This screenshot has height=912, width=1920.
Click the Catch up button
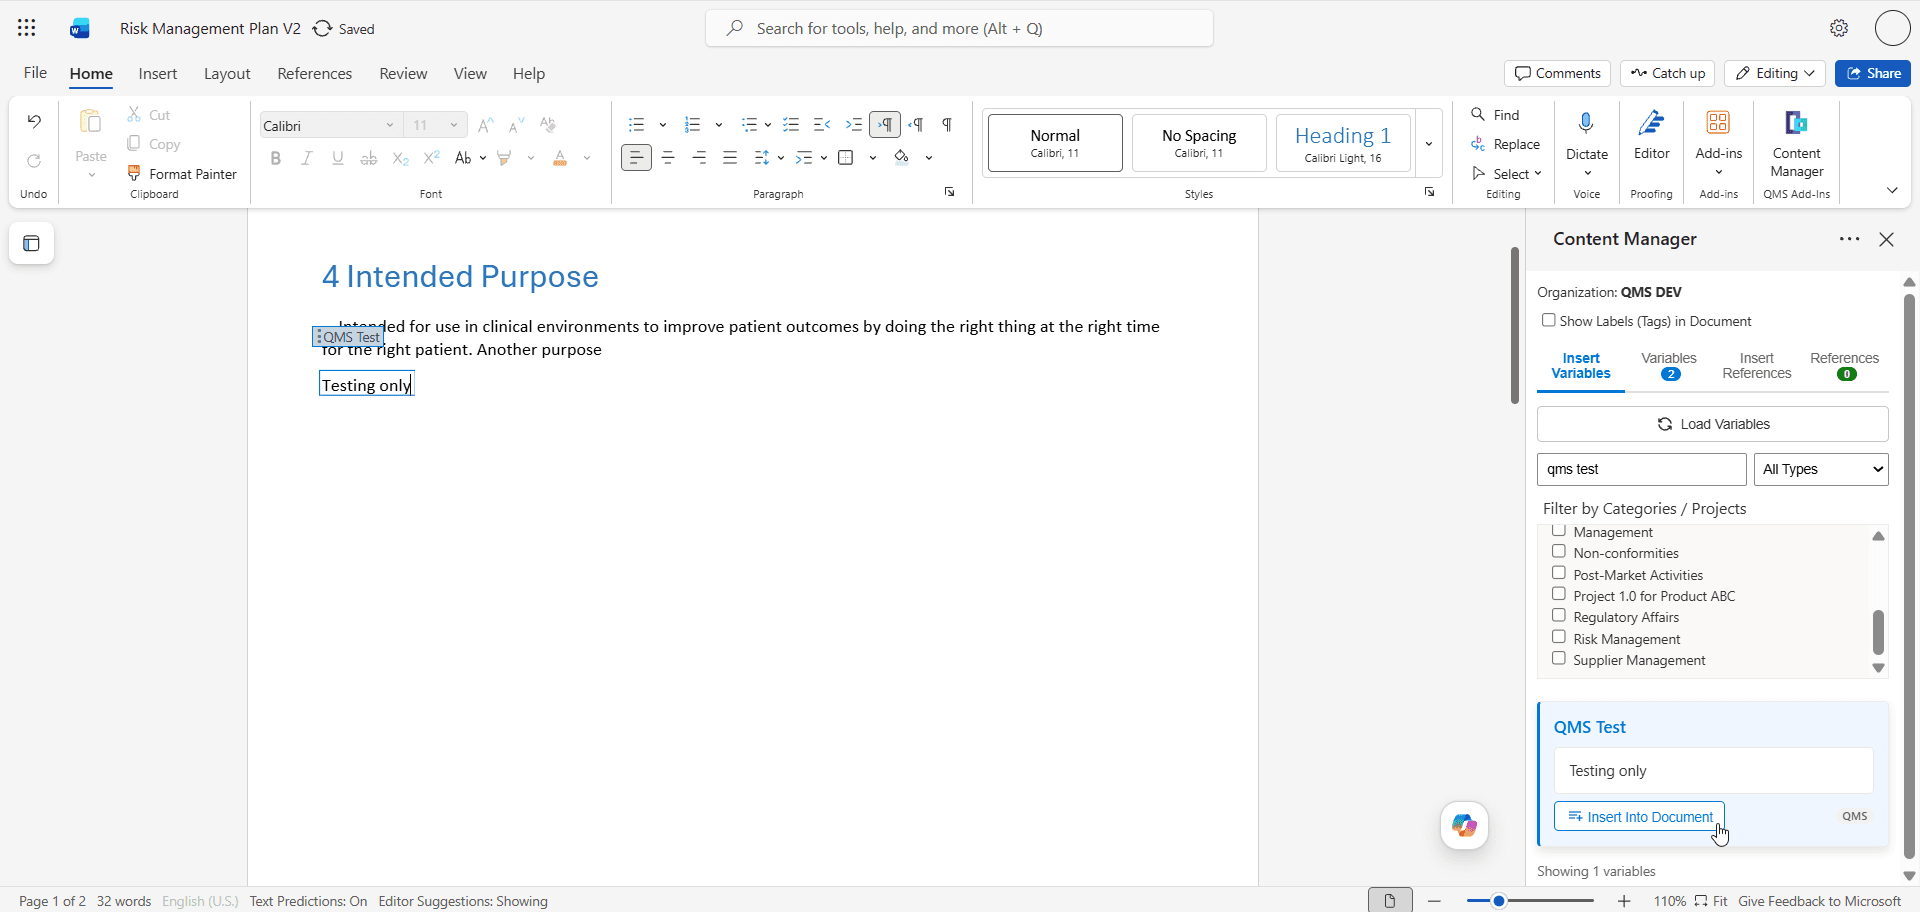[x=1668, y=73]
